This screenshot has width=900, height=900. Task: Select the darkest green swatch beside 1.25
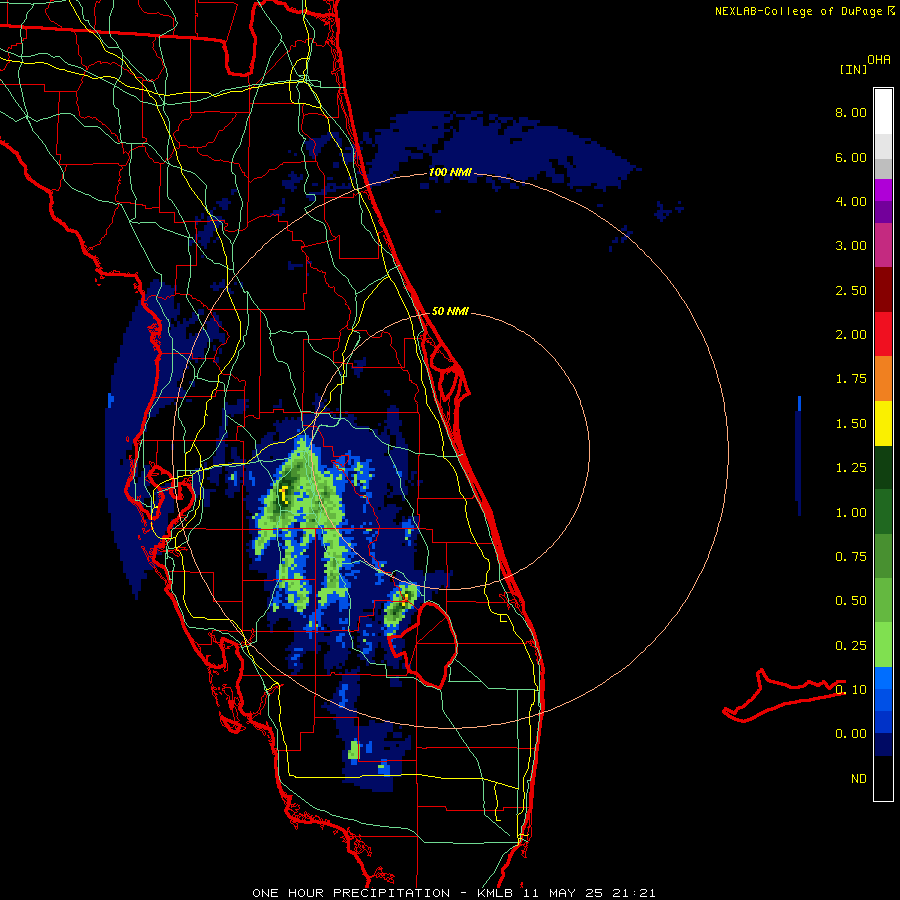883,468
